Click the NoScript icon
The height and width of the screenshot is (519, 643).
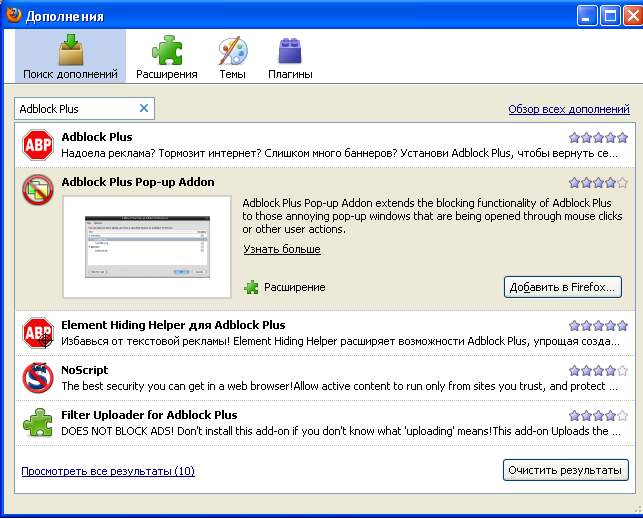tap(38, 378)
